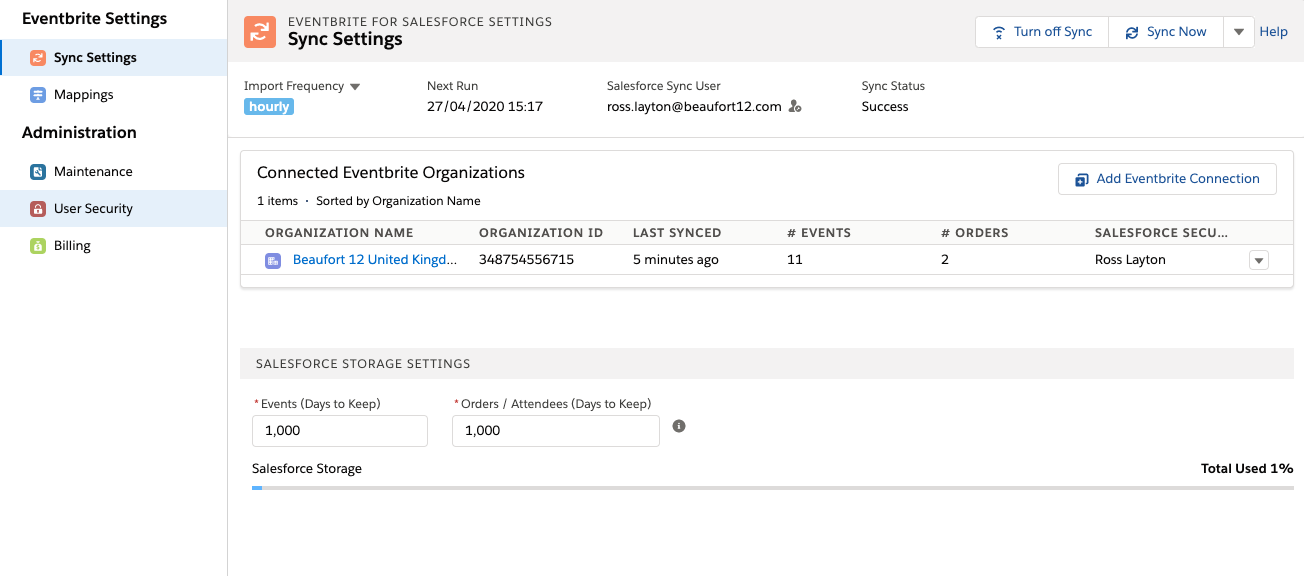Open the Billing section
Screen dimensions: 1304x576
(x=114, y=246)
